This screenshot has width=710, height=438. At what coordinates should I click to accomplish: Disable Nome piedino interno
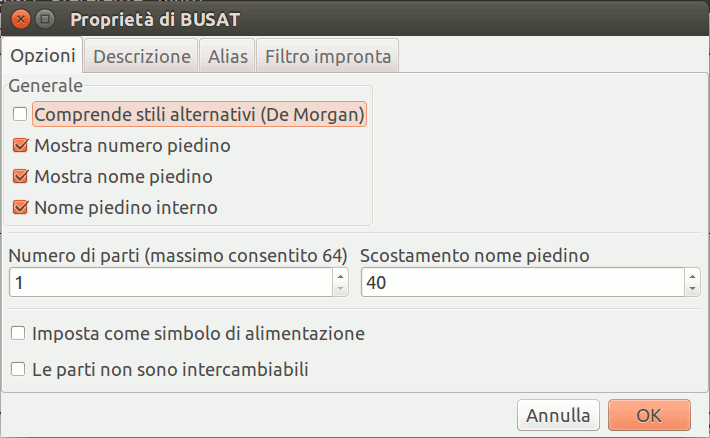20,208
